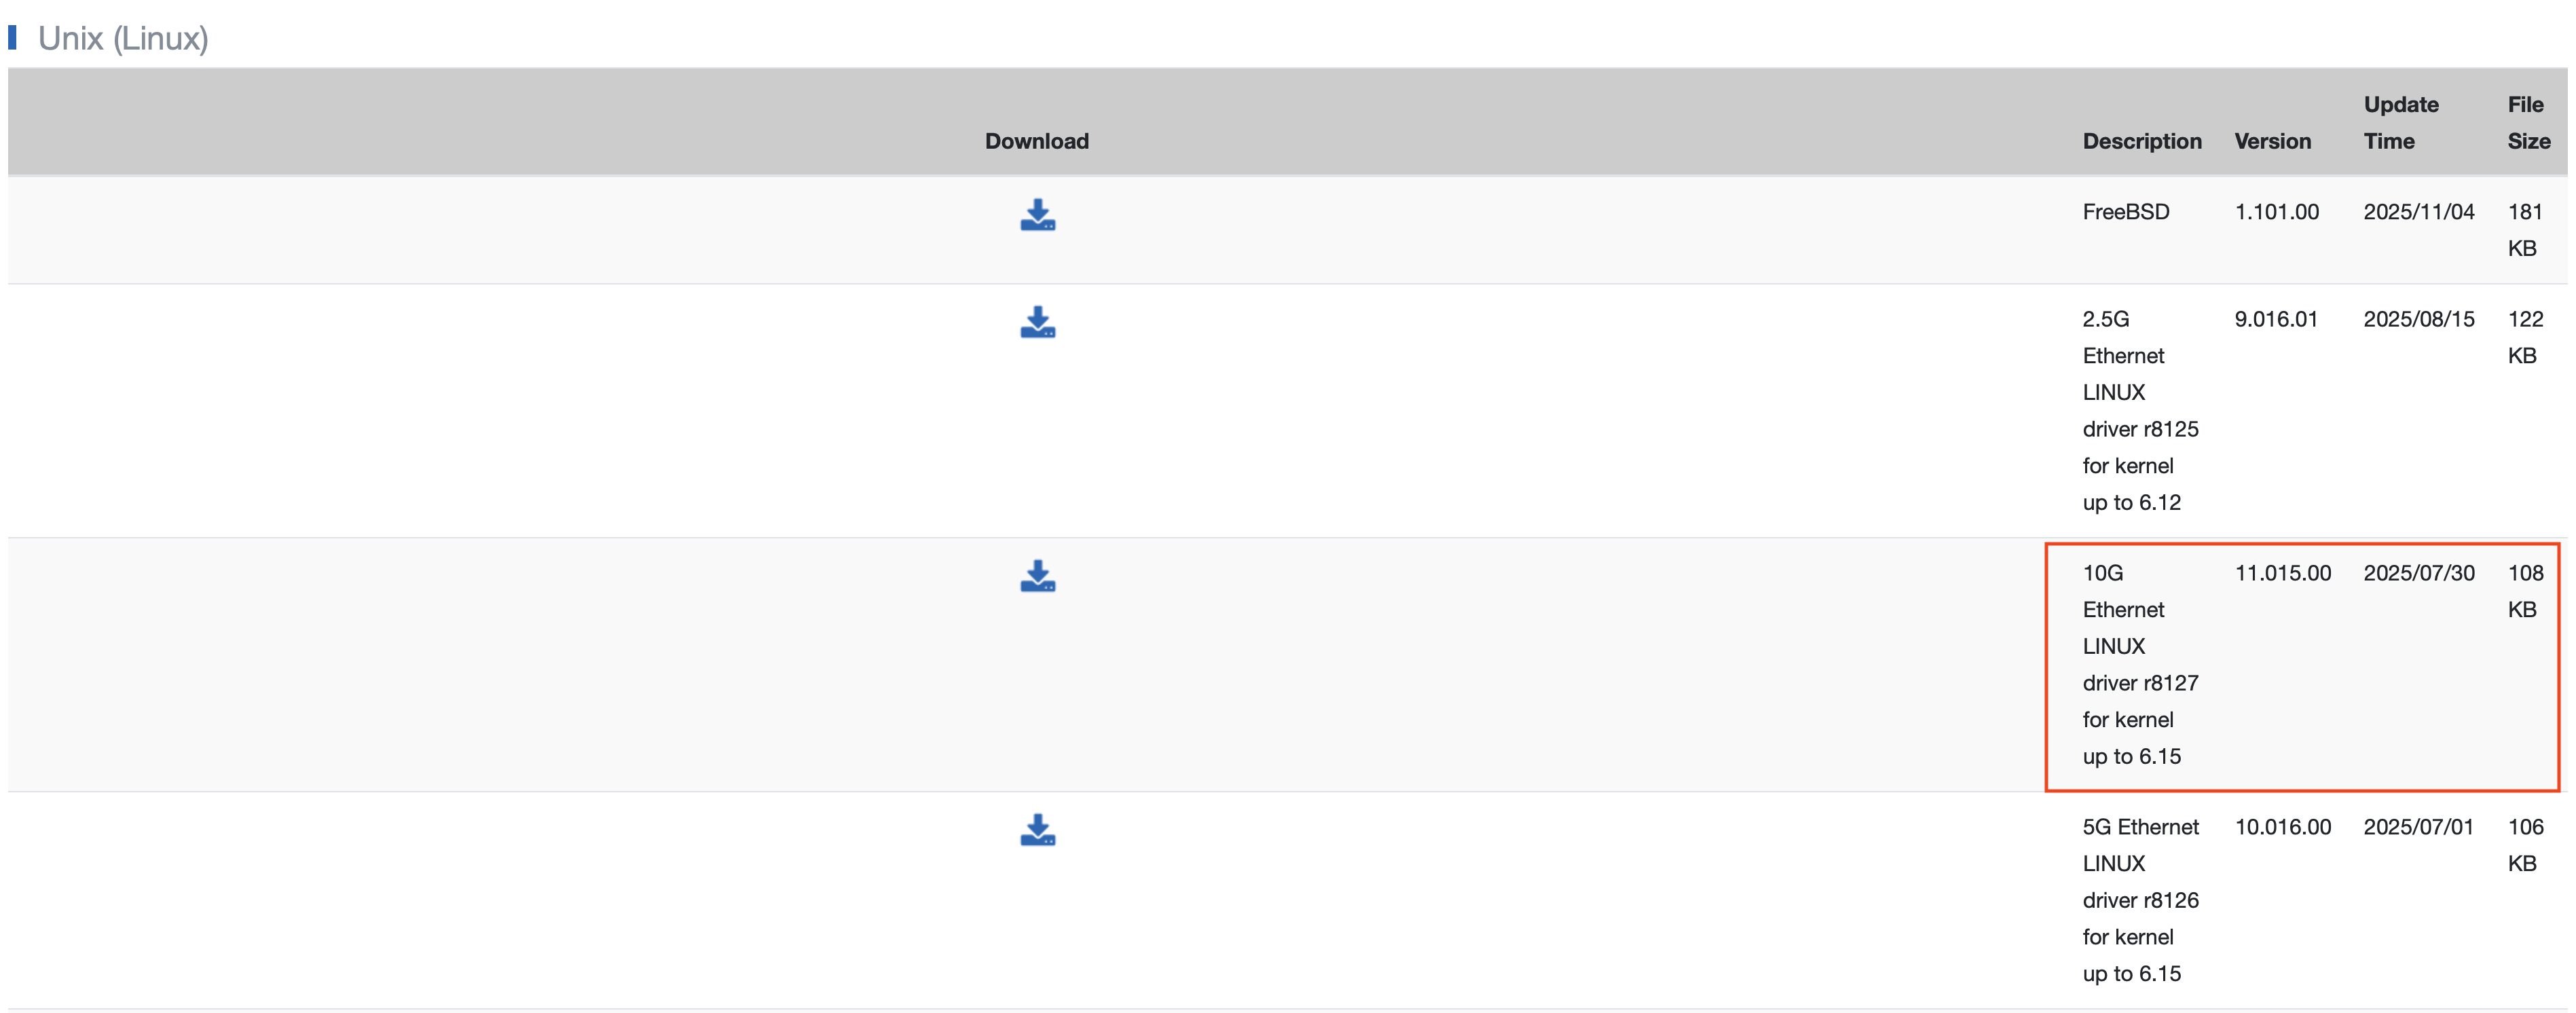Click the Version column header
The image size is (2576, 1013).
coord(2272,141)
